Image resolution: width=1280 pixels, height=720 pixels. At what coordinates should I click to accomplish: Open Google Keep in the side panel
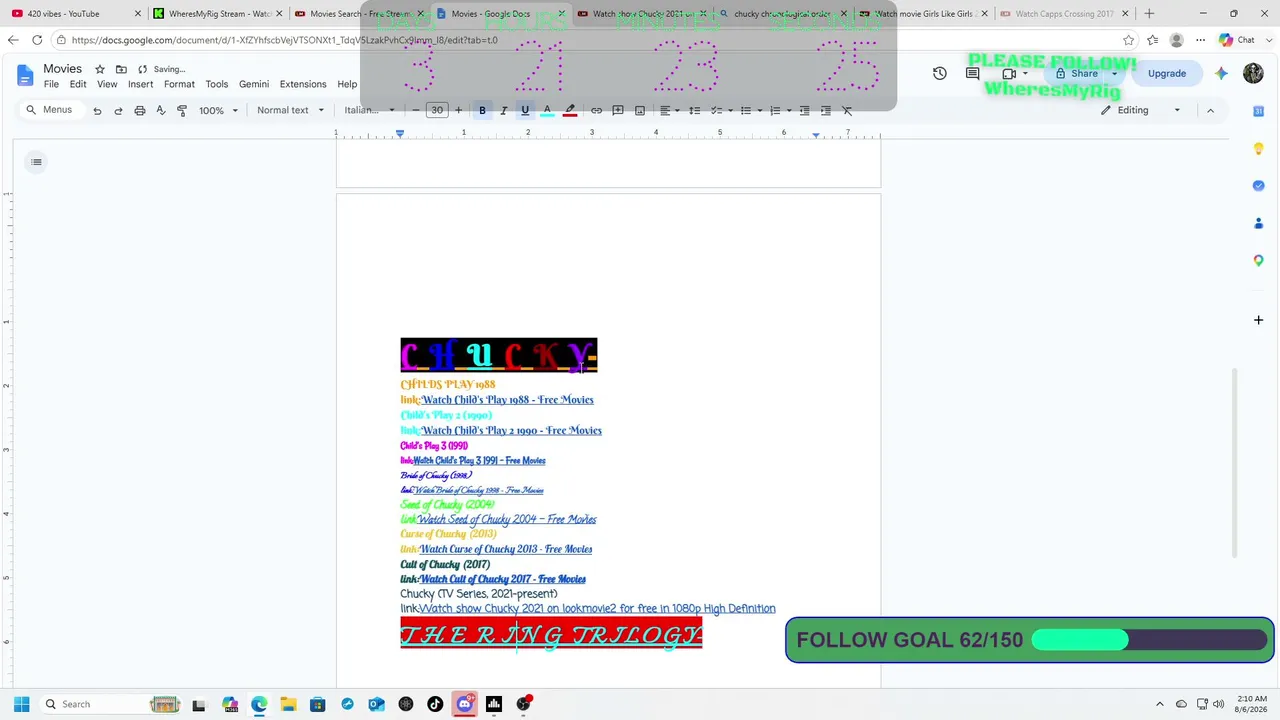tap(1259, 148)
